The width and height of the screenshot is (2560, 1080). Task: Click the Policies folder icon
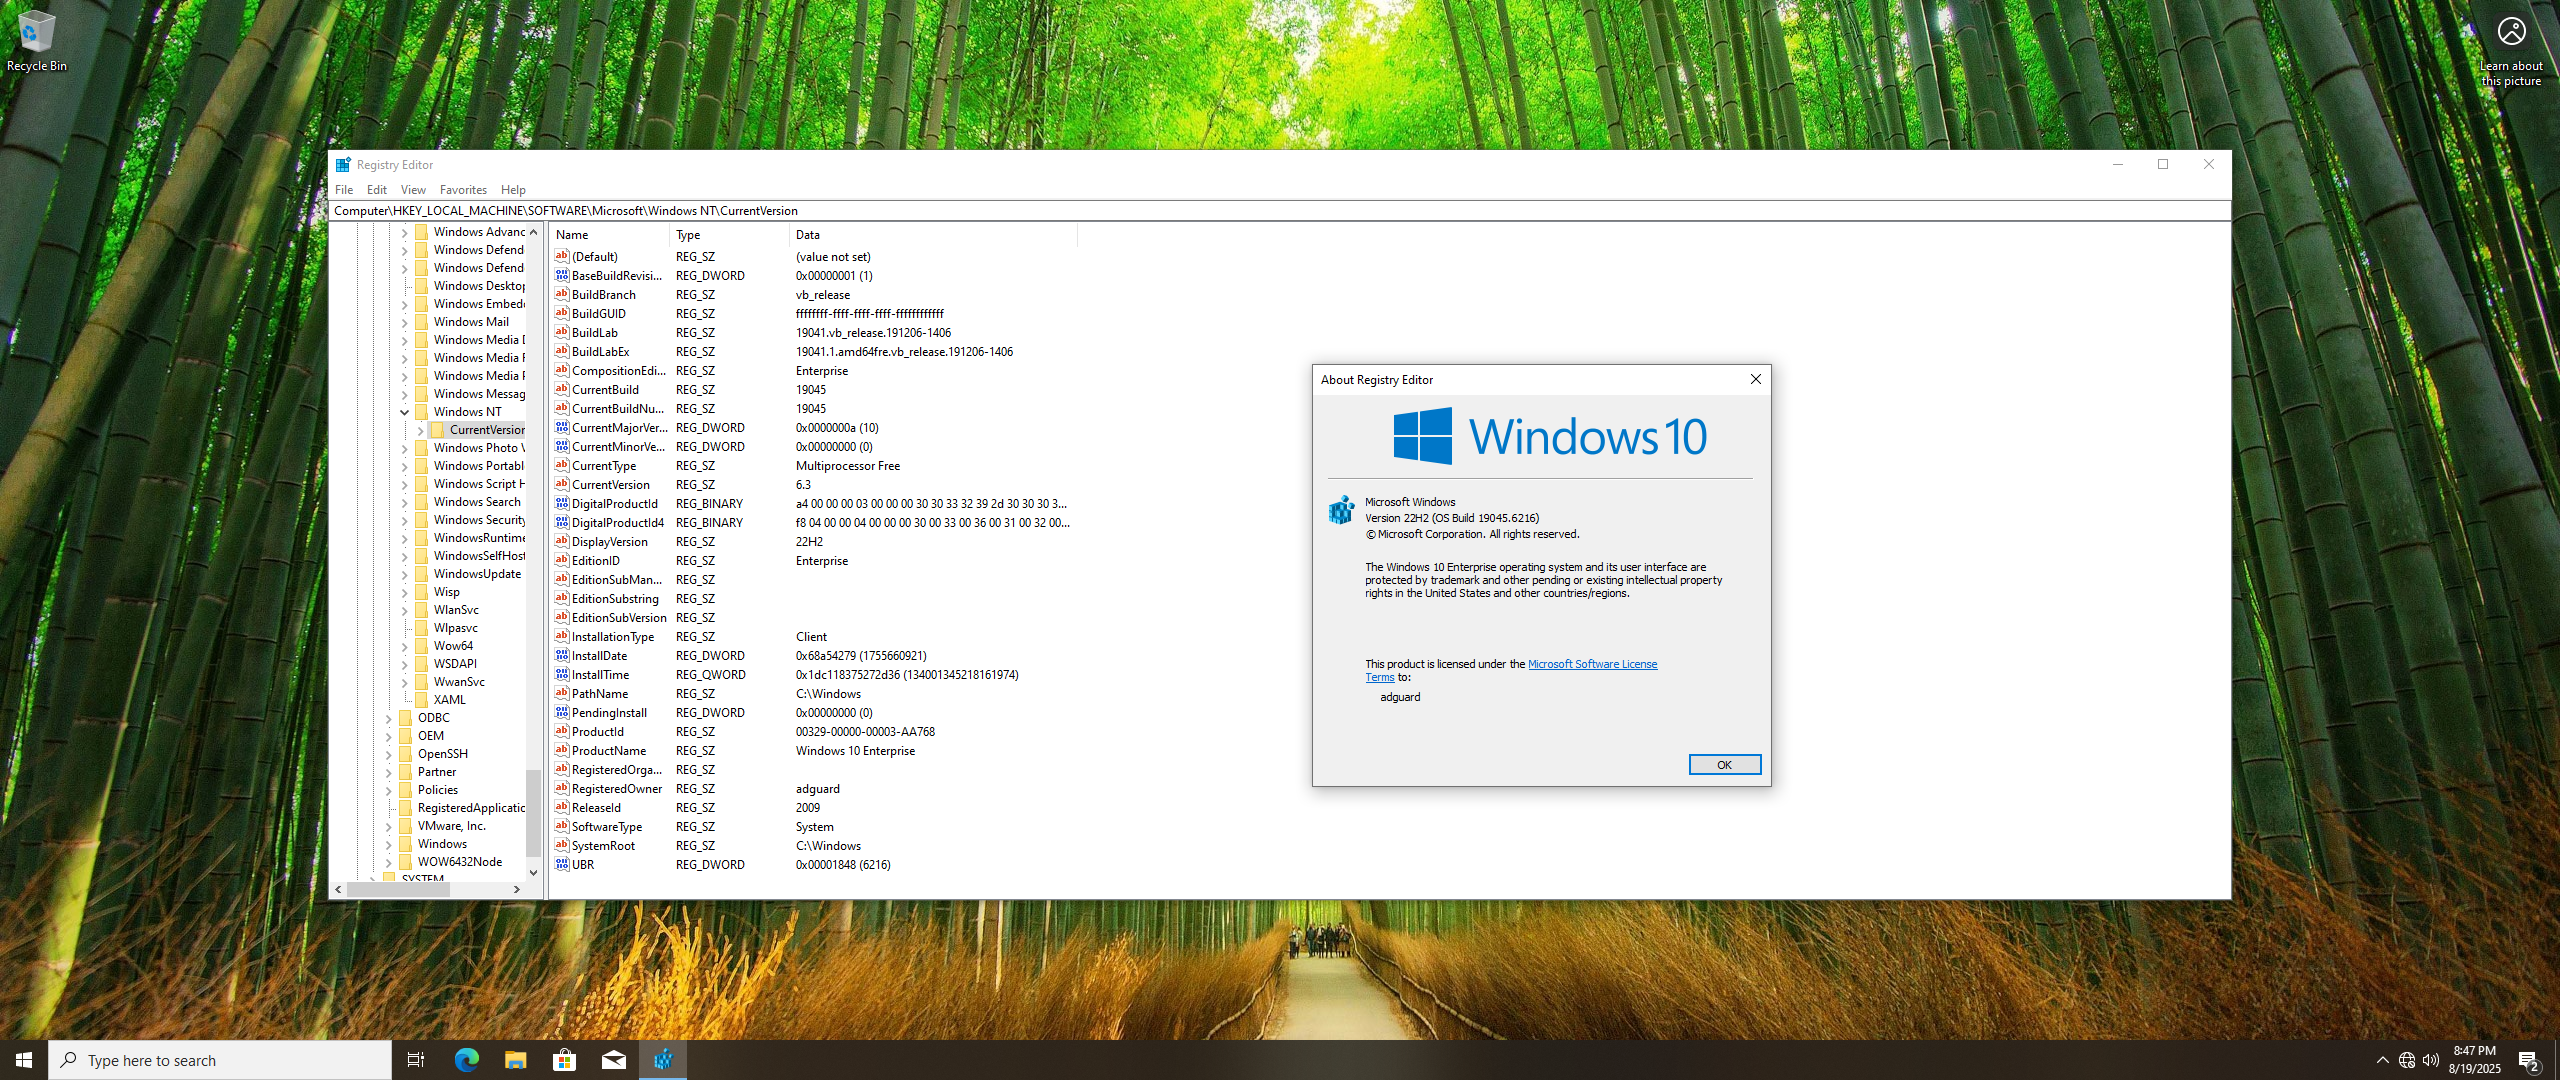click(405, 790)
